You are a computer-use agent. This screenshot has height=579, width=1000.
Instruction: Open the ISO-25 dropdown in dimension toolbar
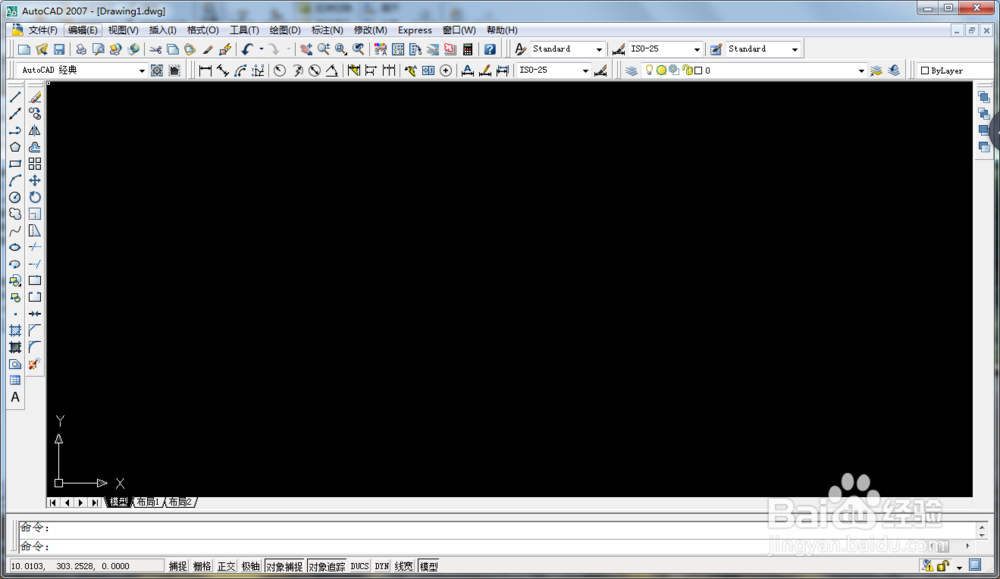coord(585,71)
